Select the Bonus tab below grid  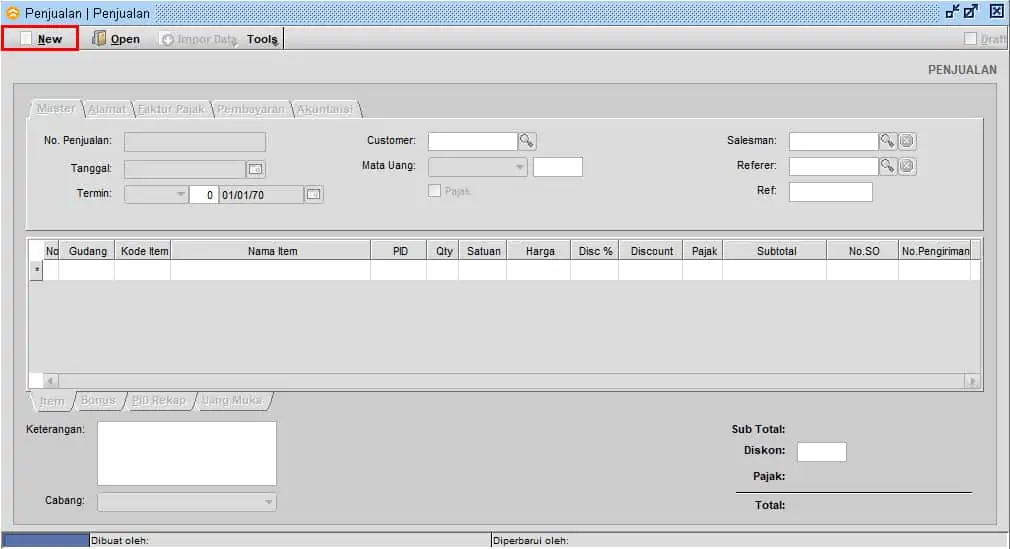(x=98, y=400)
